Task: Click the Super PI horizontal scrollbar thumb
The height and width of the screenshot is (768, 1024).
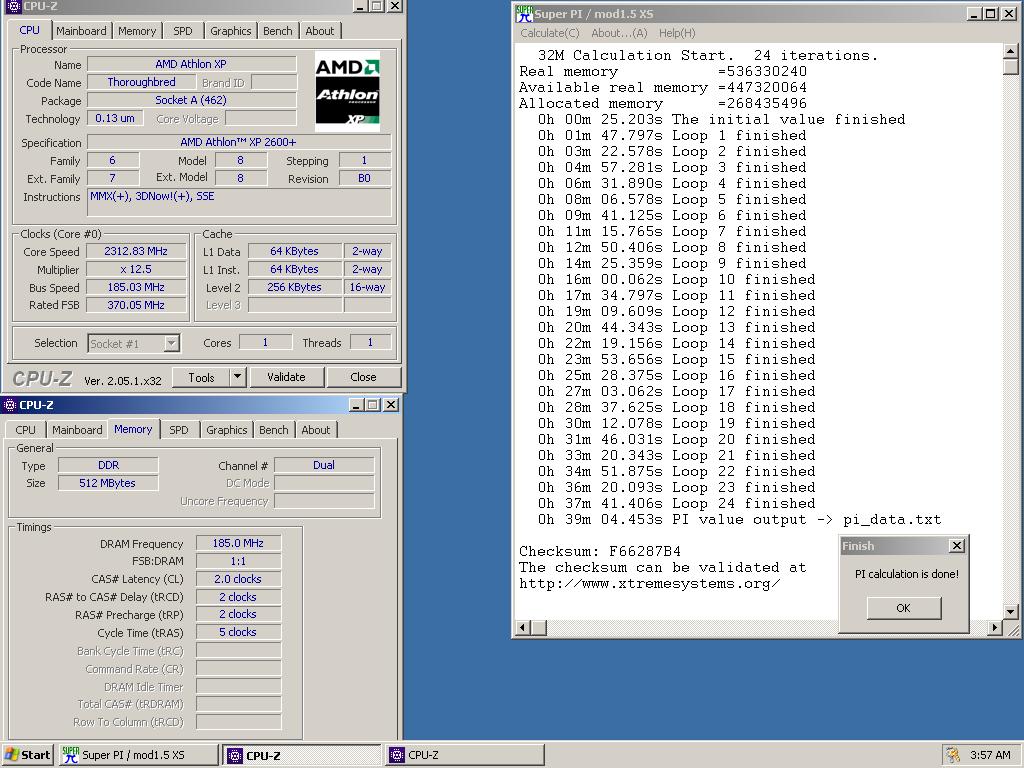Action: click(539, 628)
